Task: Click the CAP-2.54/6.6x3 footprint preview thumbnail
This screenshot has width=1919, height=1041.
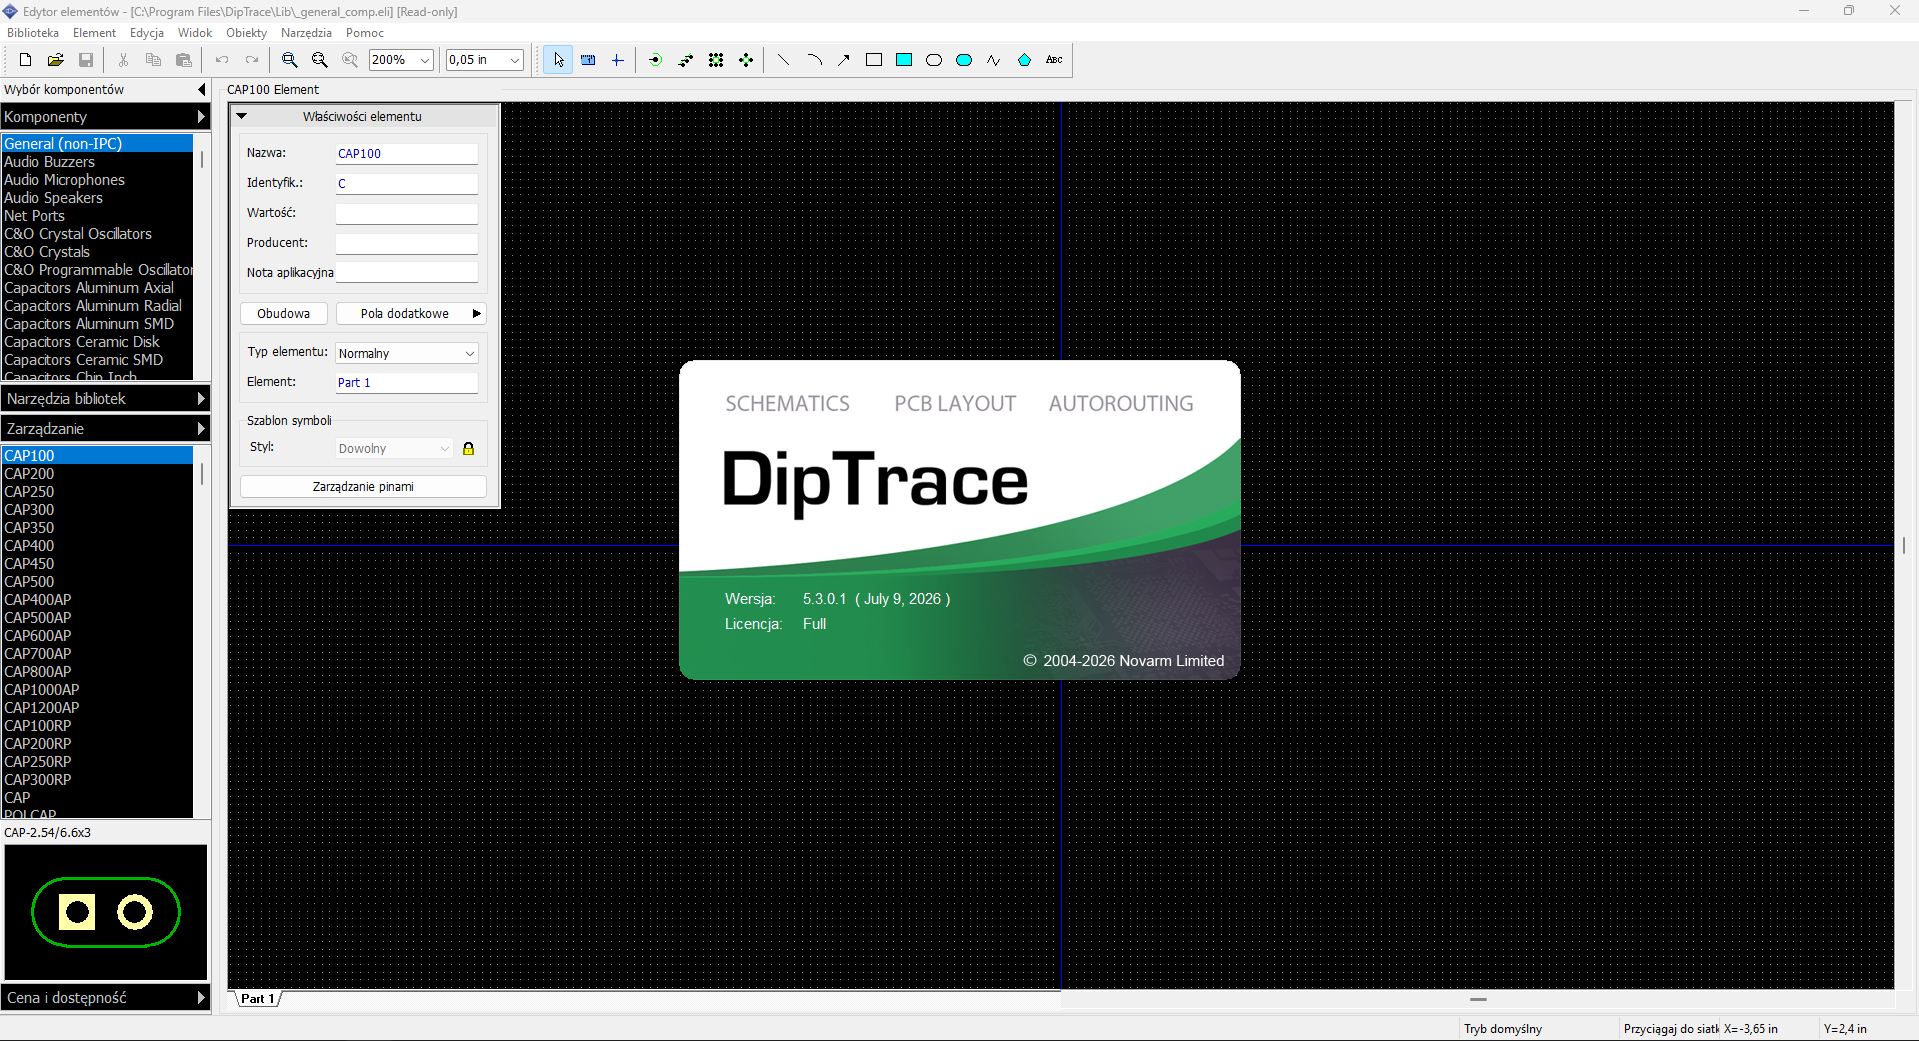Action: coord(106,912)
